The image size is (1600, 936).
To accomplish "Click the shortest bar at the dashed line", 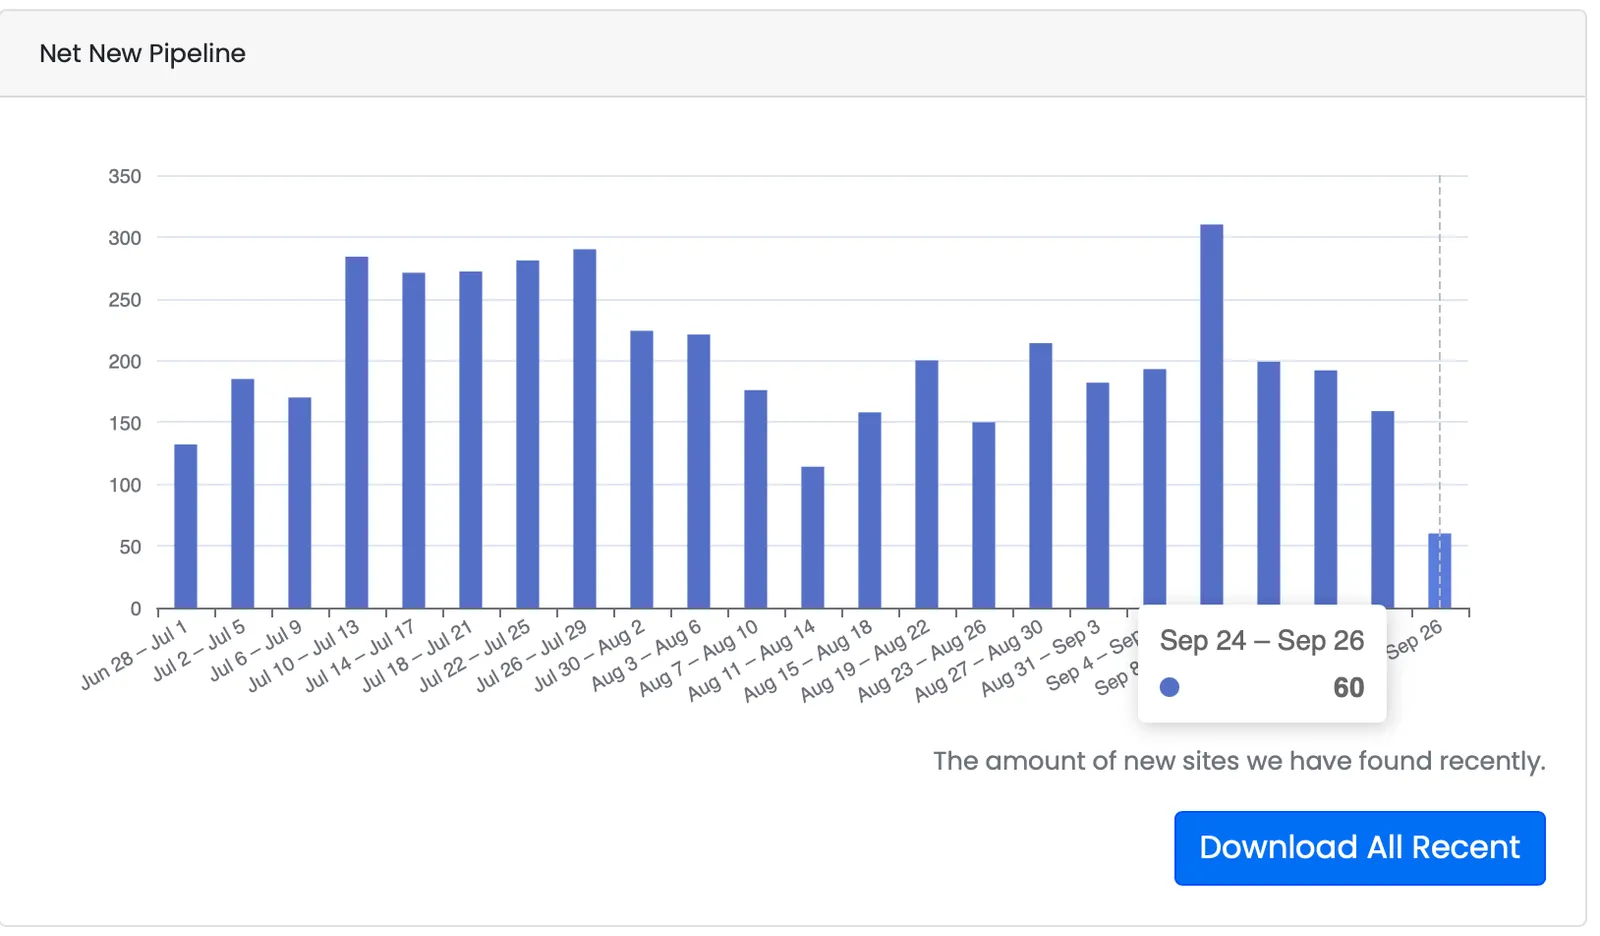I will [x=1439, y=571].
